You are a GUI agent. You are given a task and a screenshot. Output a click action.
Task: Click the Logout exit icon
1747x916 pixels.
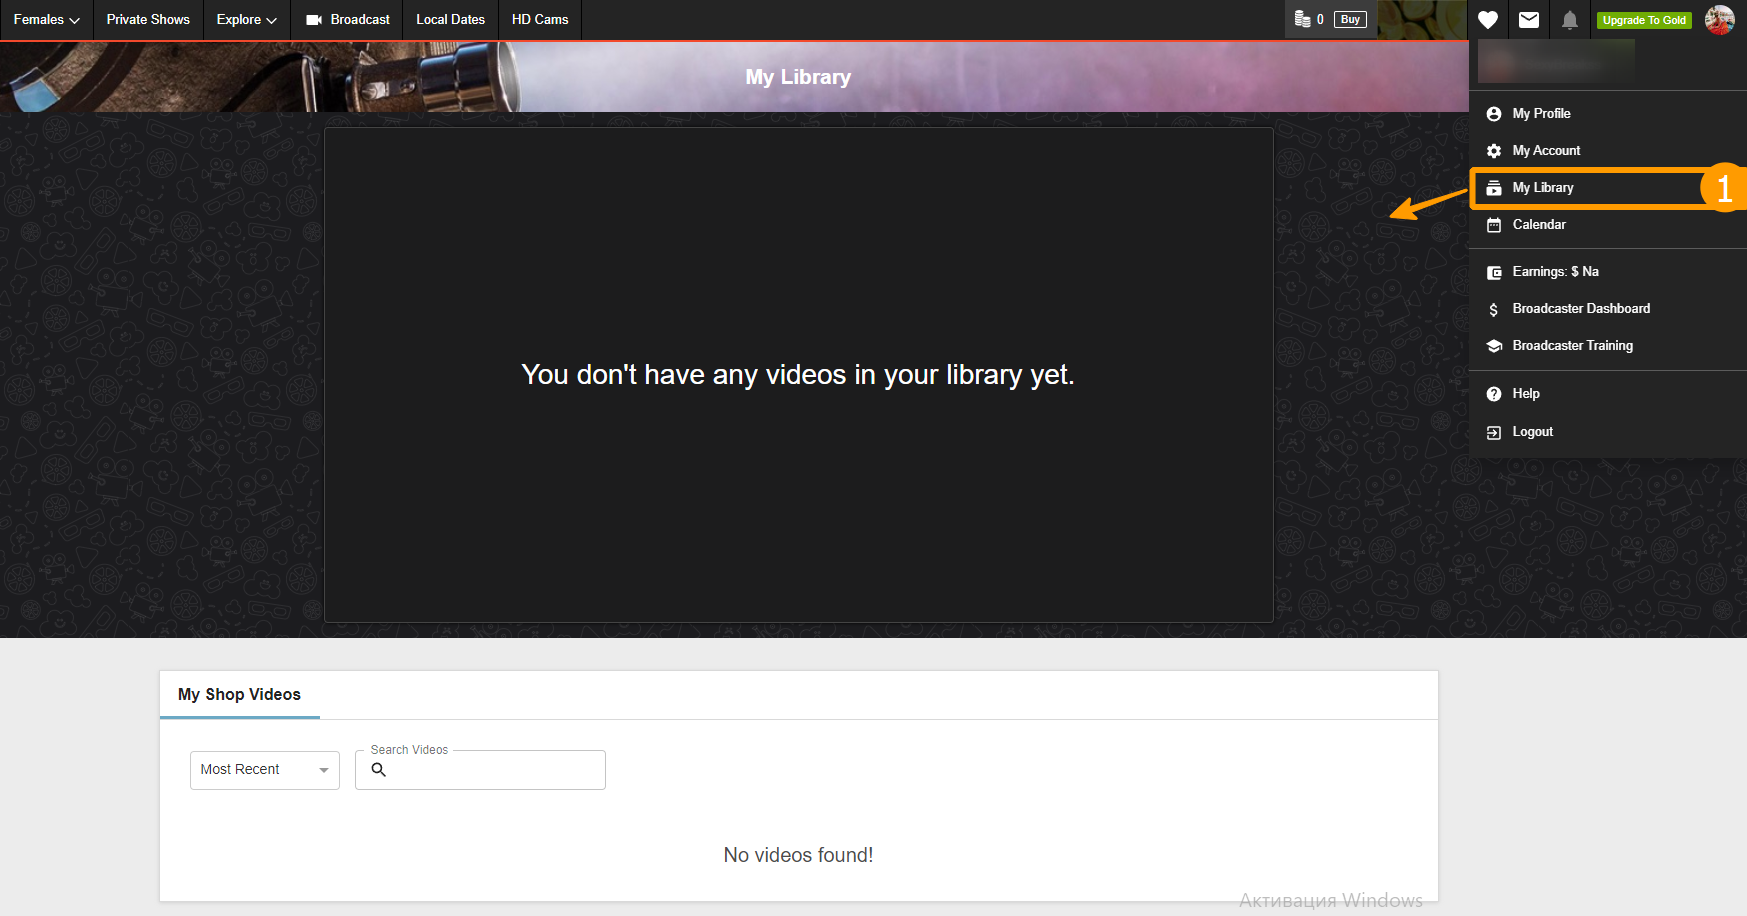[1494, 432]
